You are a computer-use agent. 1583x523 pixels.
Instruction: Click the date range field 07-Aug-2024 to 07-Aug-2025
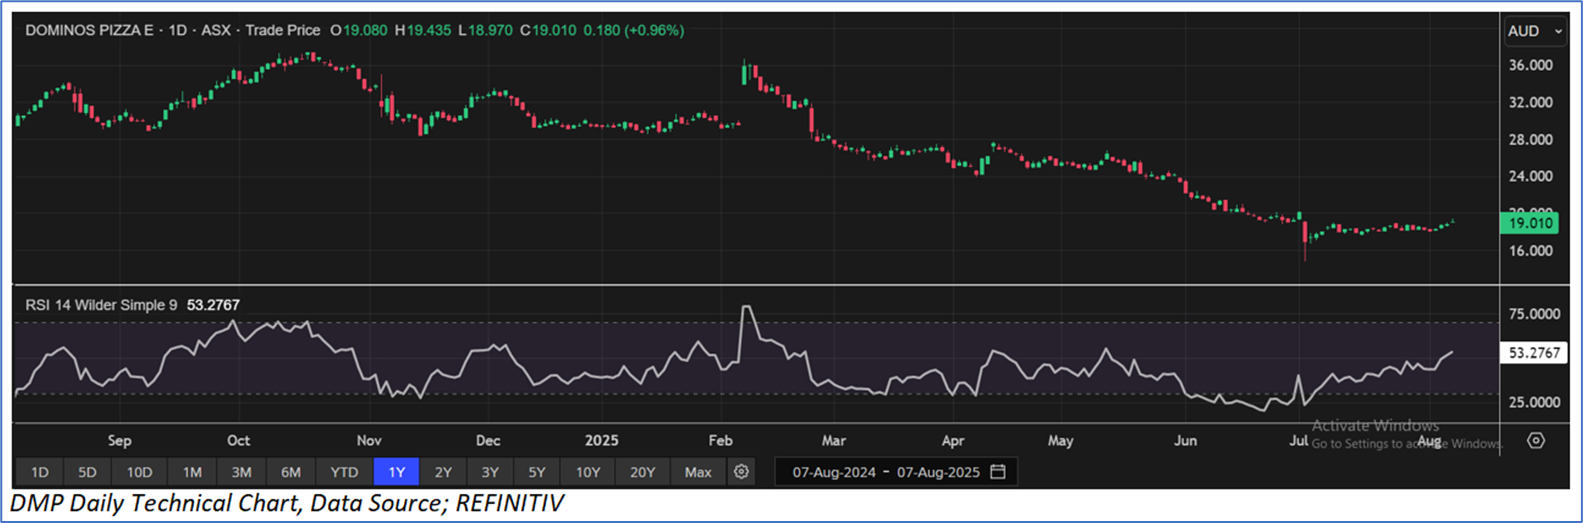885,472
